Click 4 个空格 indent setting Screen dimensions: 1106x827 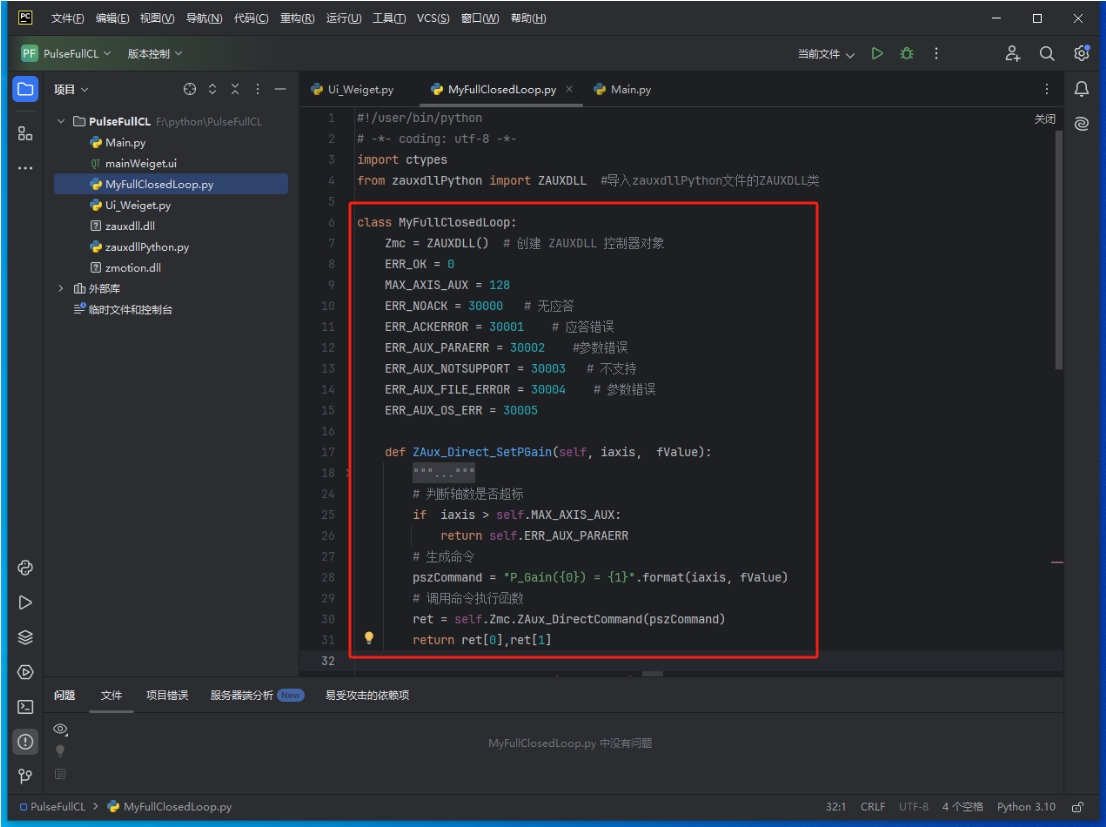[962, 807]
